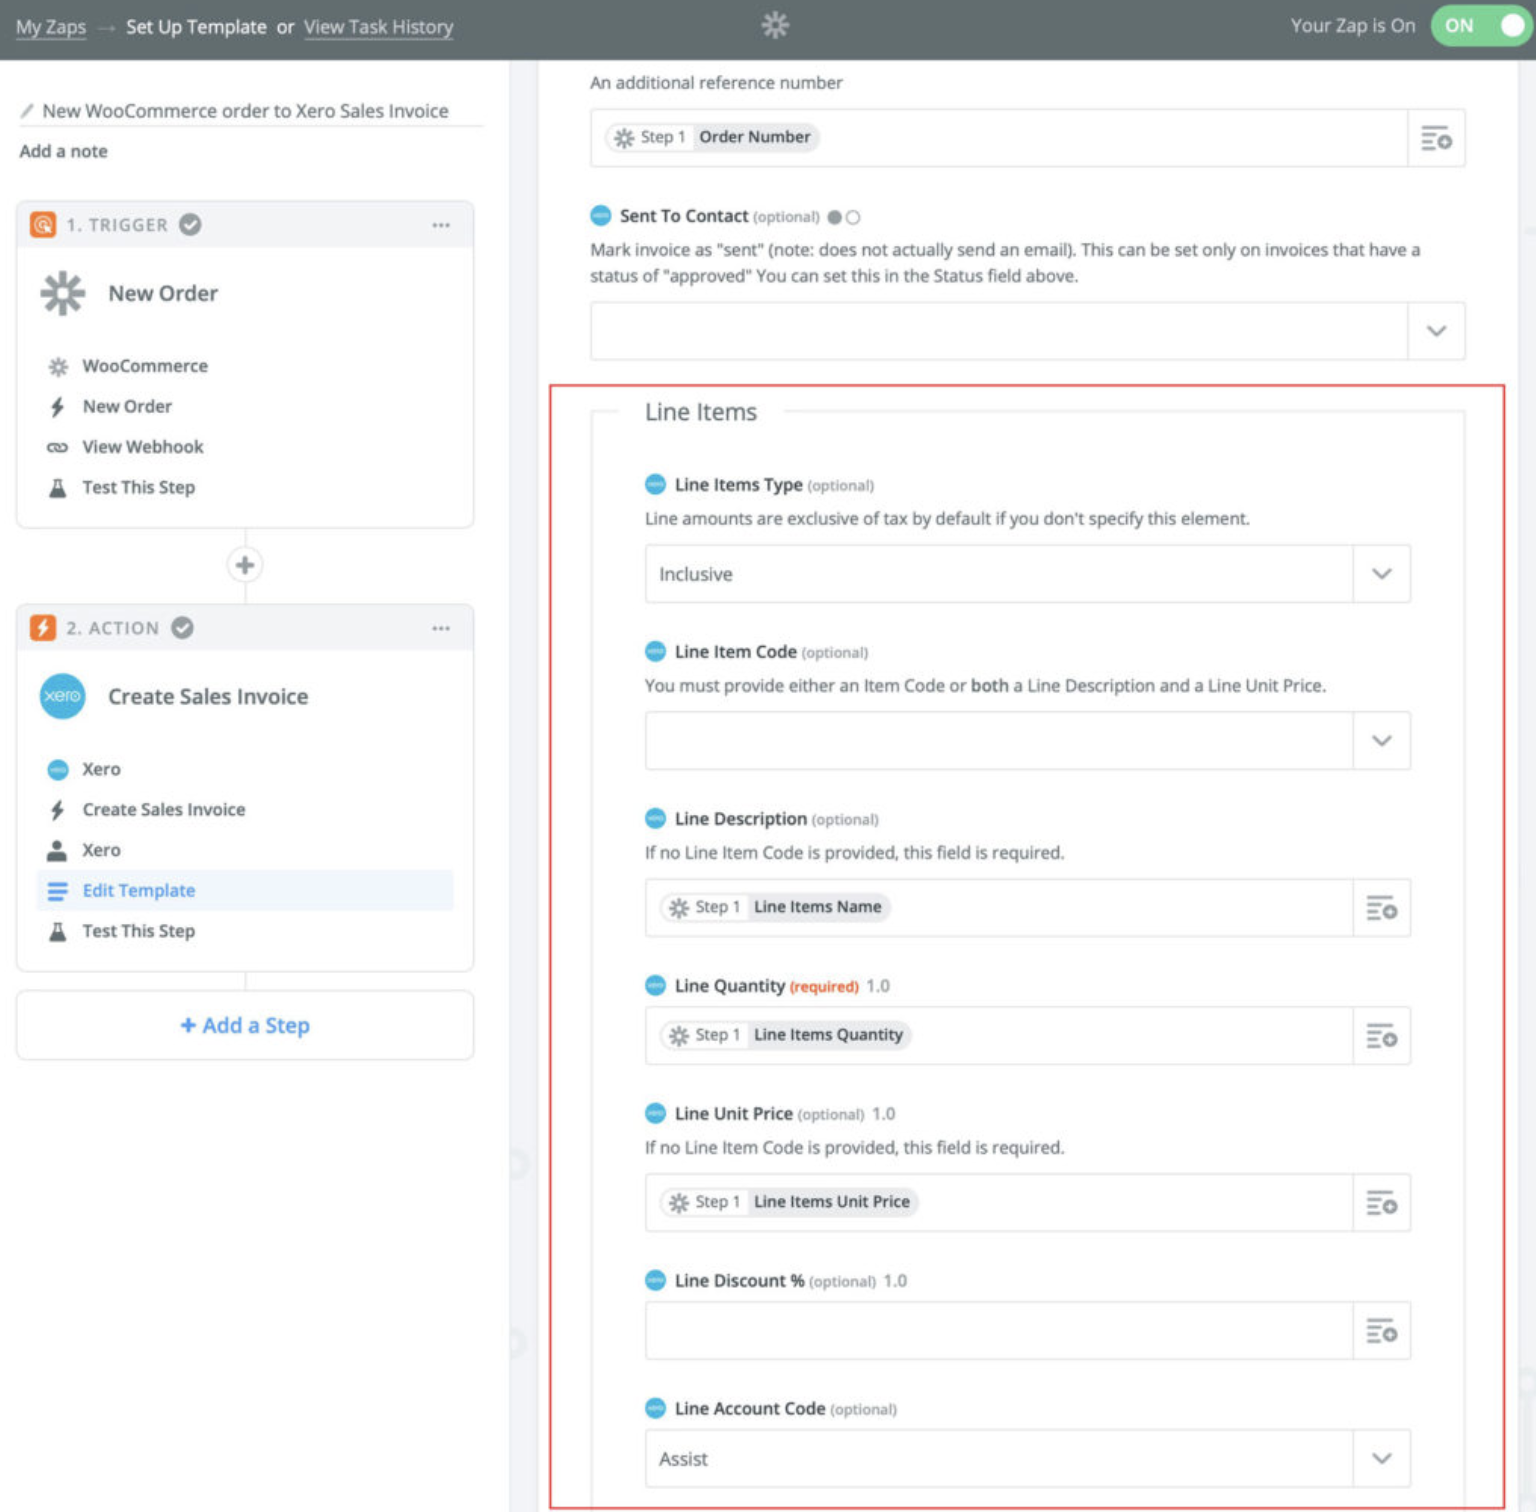Image resolution: width=1536 pixels, height=1512 pixels.
Task: Select Edit Template in the action step
Action: [139, 890]
